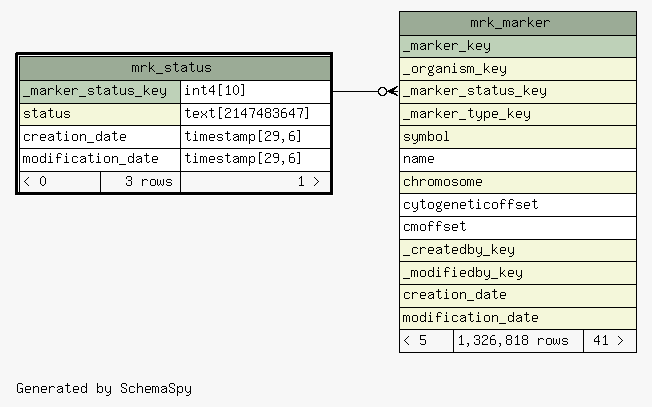This screenshot has width=652, height=407.
Task: Select the chromosome column in mrk_marker
Action: (518, 182)
